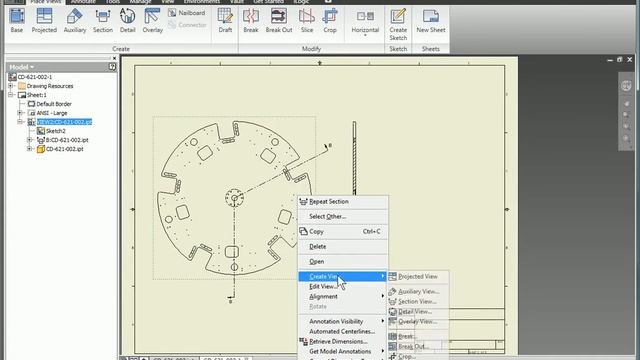Open Create View submenu entry
The height and width of the screenshot is (360, 640).
point(343,276)
